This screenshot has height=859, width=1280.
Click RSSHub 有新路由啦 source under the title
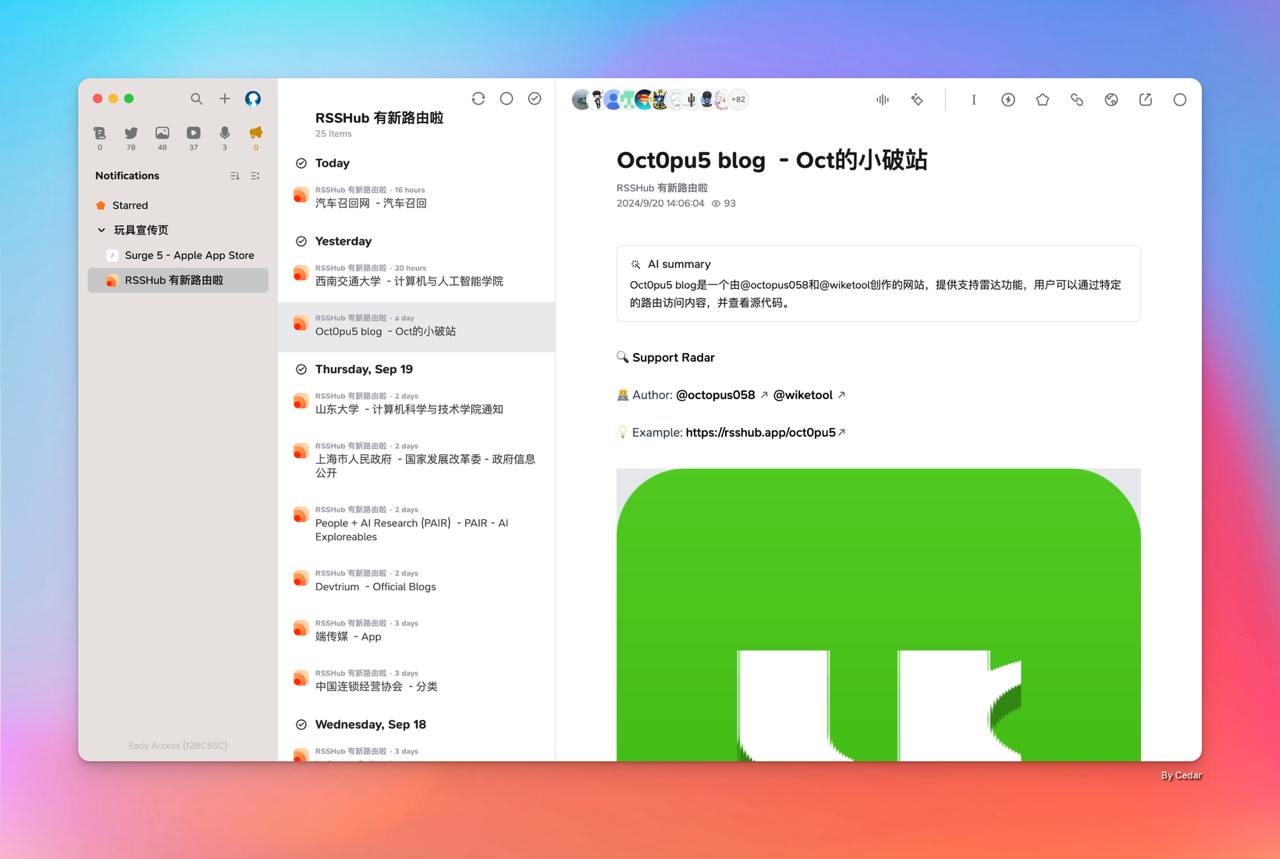pos(662,188)
